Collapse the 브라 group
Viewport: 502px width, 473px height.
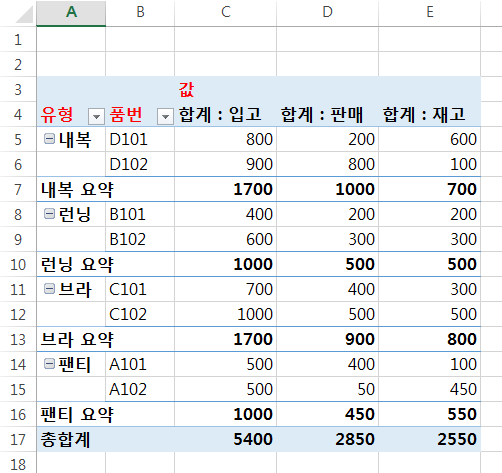point(49,288)
